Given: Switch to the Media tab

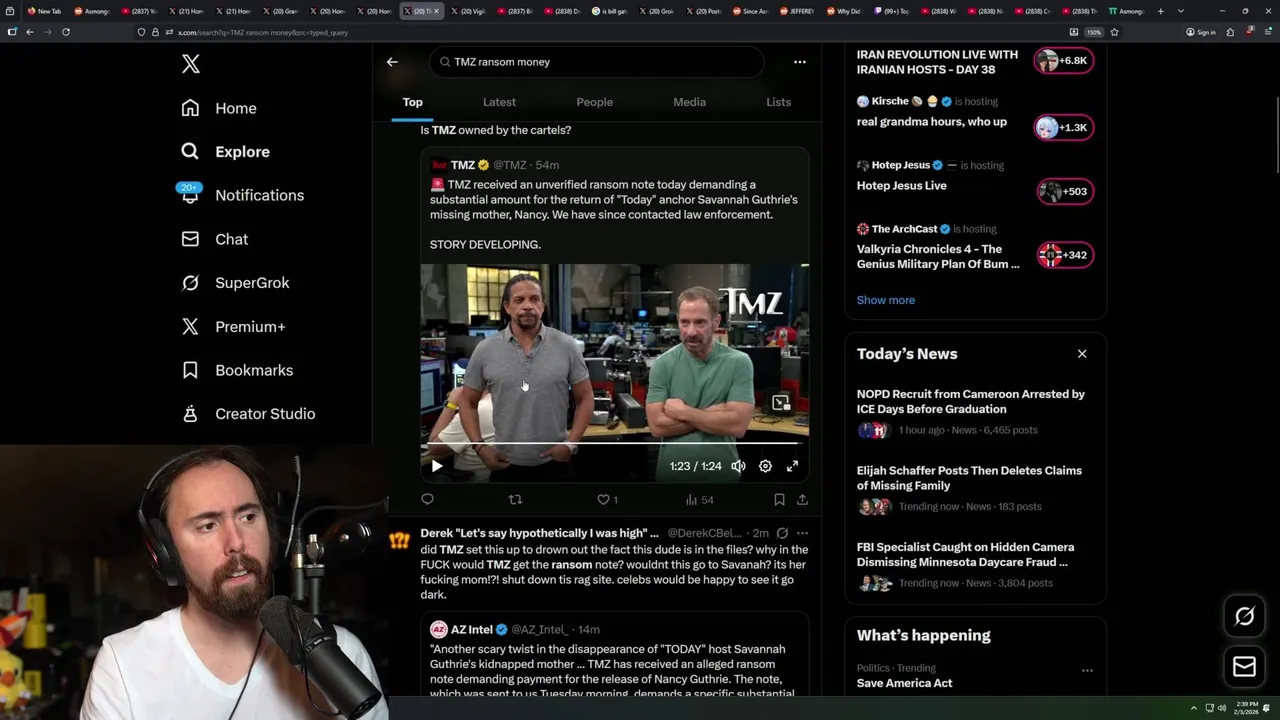Looking at the screenshot, I should tap(689, 102).
